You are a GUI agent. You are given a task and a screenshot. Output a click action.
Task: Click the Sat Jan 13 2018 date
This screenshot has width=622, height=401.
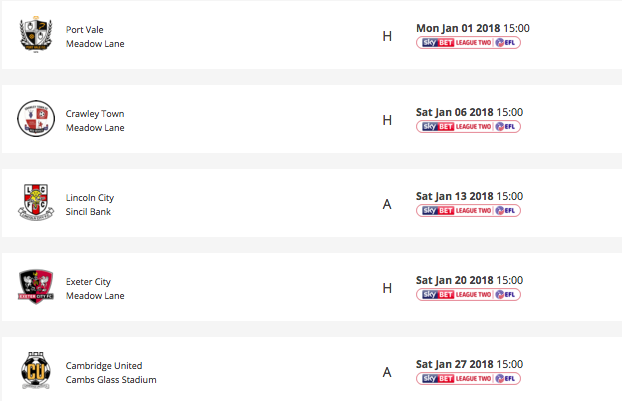tap(455, 196)
